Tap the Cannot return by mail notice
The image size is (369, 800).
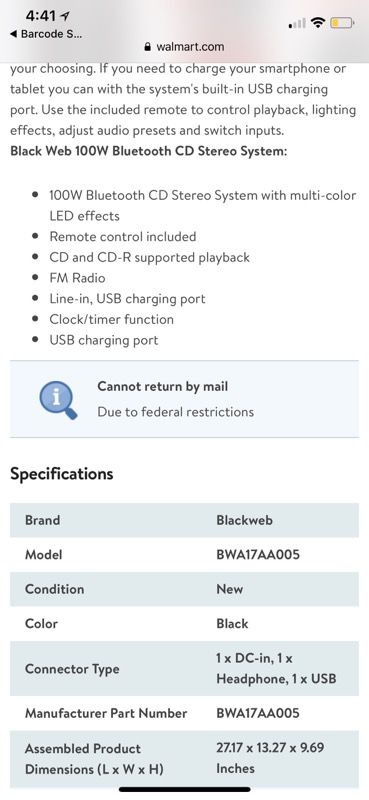(184, 399)
